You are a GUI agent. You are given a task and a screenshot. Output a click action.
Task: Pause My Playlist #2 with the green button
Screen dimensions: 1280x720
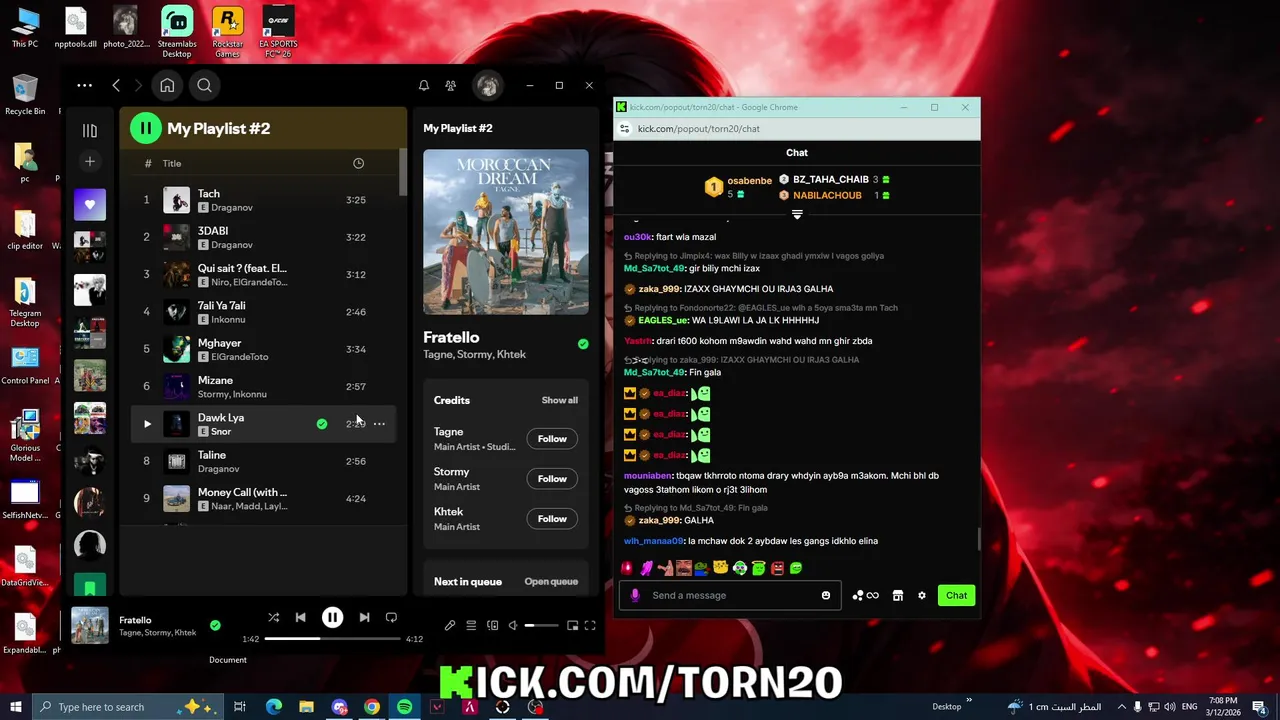point(146,128)
